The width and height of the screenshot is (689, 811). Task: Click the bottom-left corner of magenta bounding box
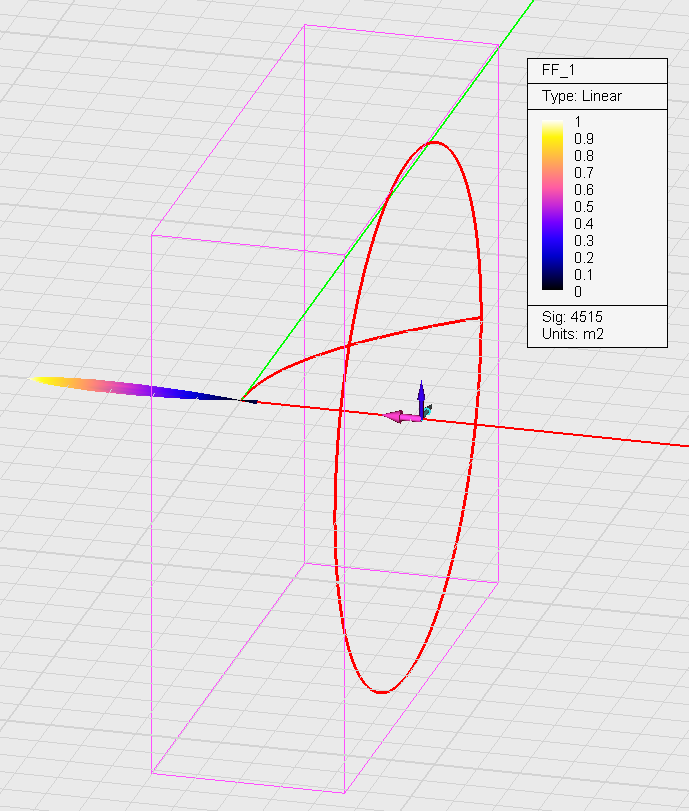(152, 772)
